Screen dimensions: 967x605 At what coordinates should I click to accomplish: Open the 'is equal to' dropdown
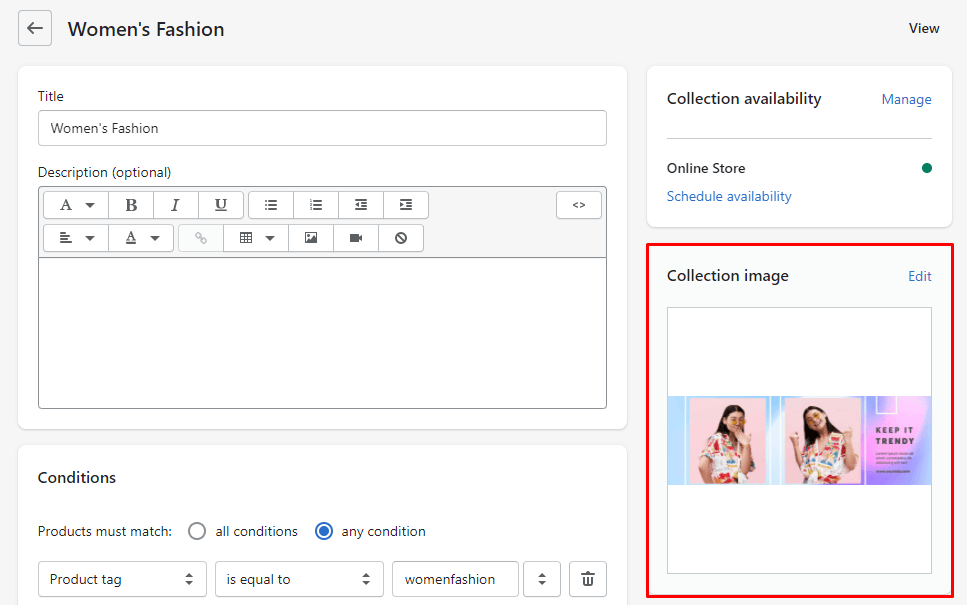click(299, 579)
